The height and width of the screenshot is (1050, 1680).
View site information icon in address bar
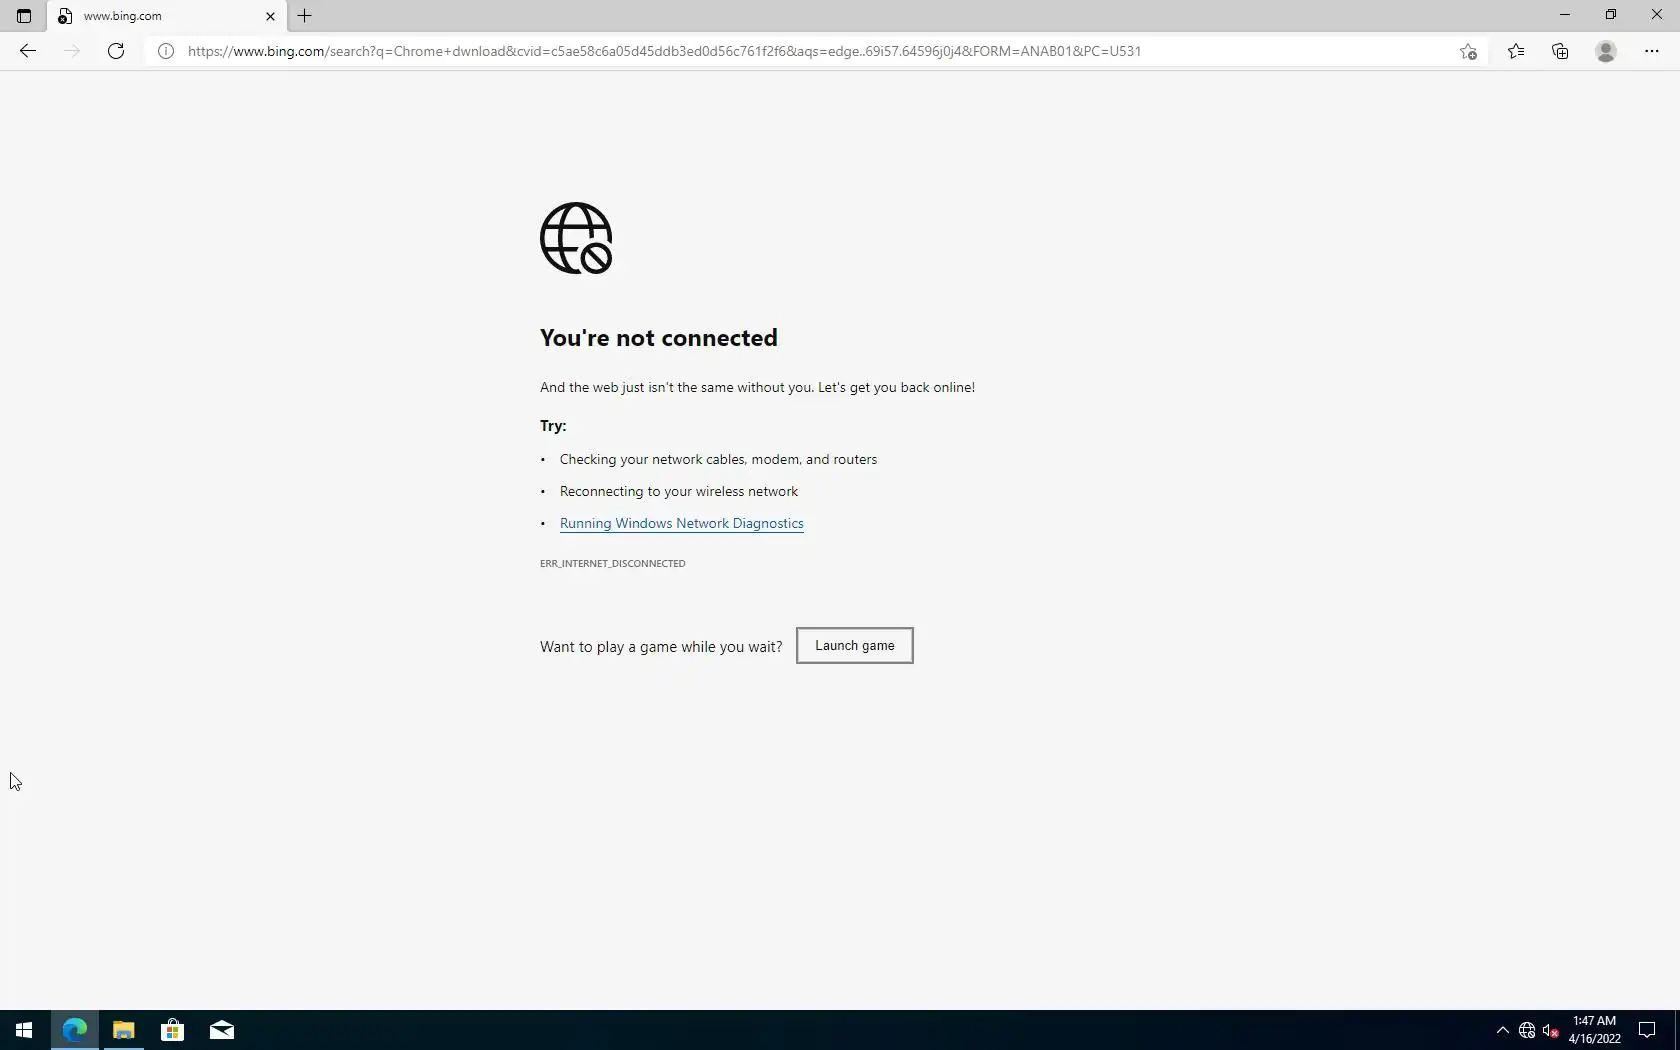[166, 51]
